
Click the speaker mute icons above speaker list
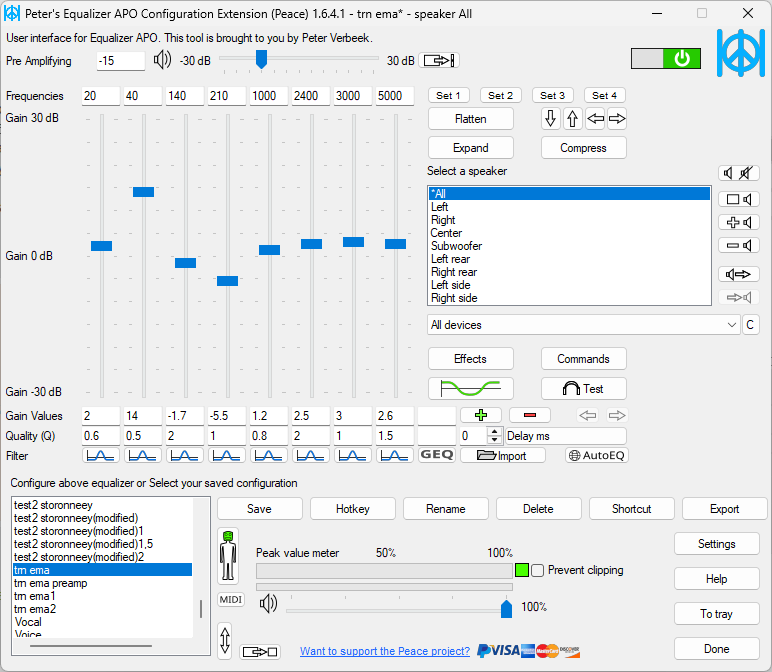[x=739, y=173]
